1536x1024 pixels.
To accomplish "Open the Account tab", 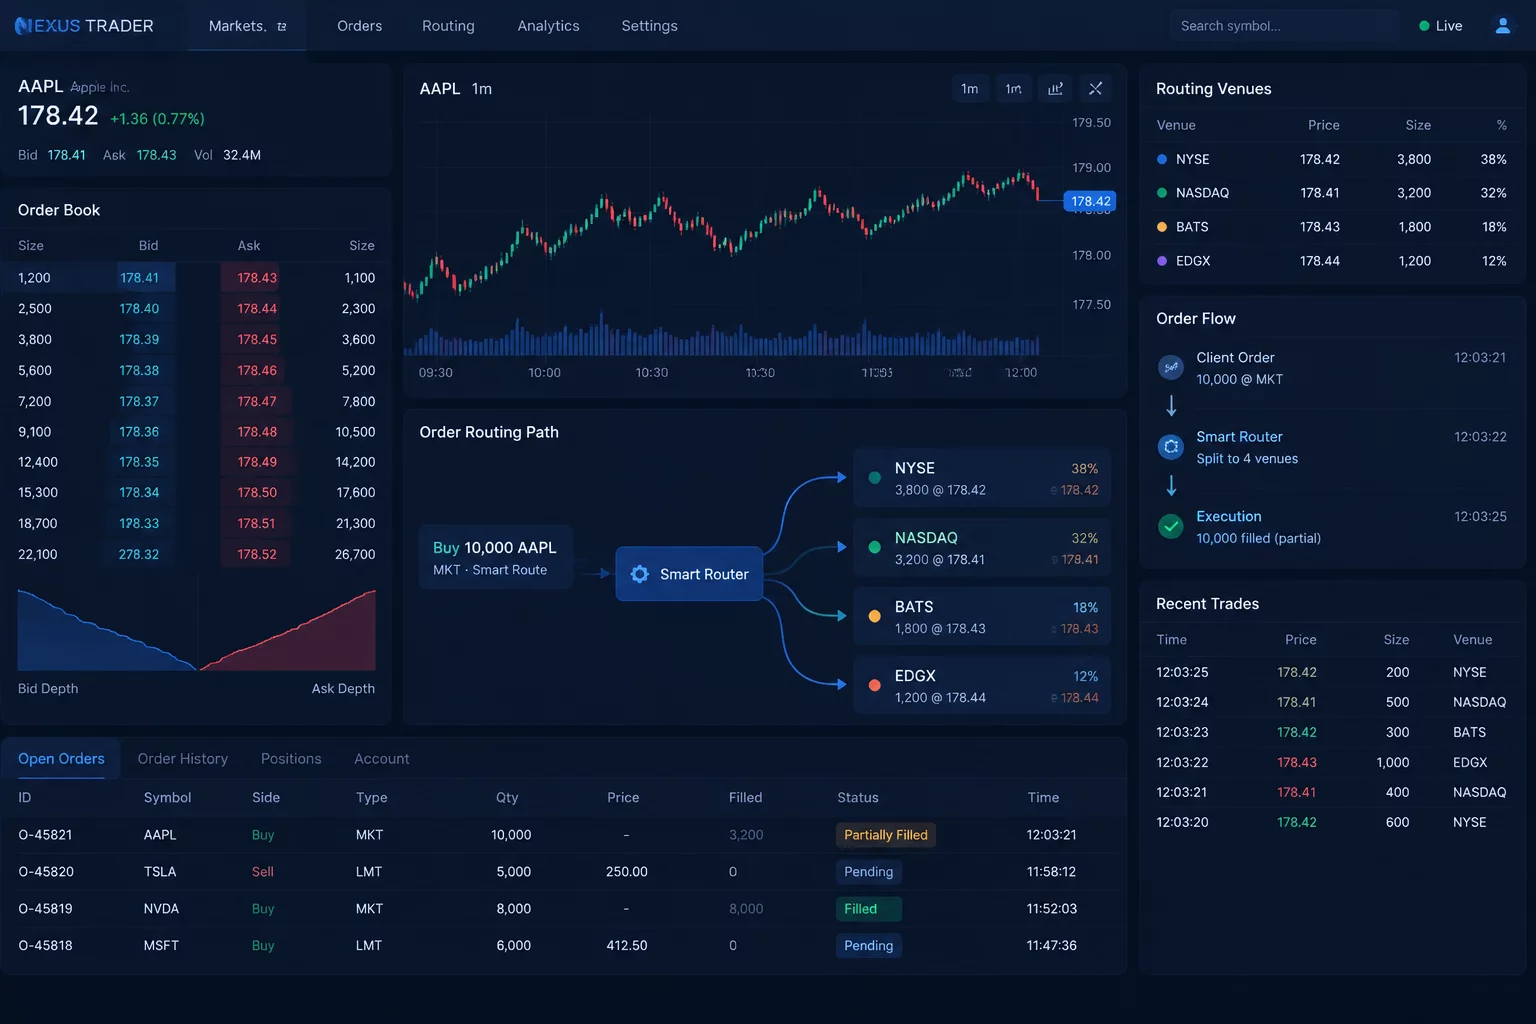I will pyautogui.click(x=382, y=759).
